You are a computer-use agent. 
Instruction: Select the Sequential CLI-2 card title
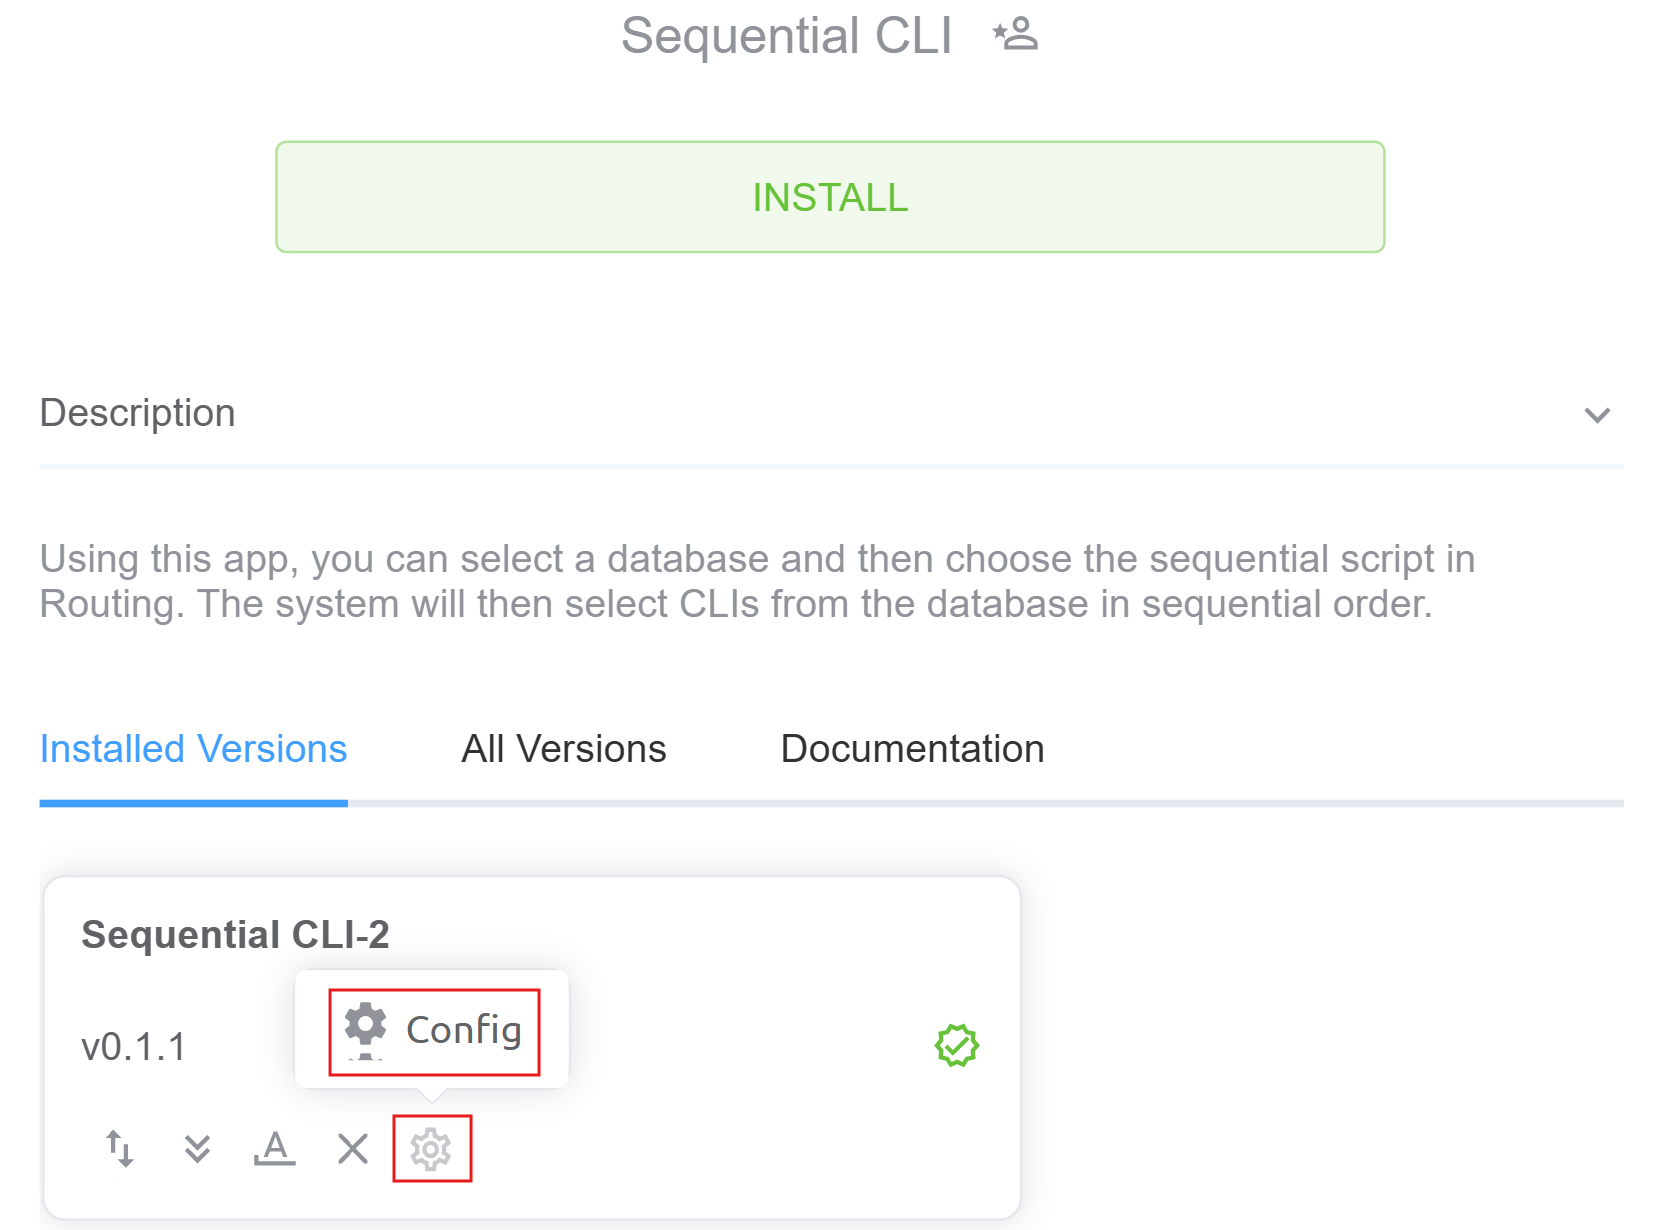pyautogui.click(x=235, y=935)
